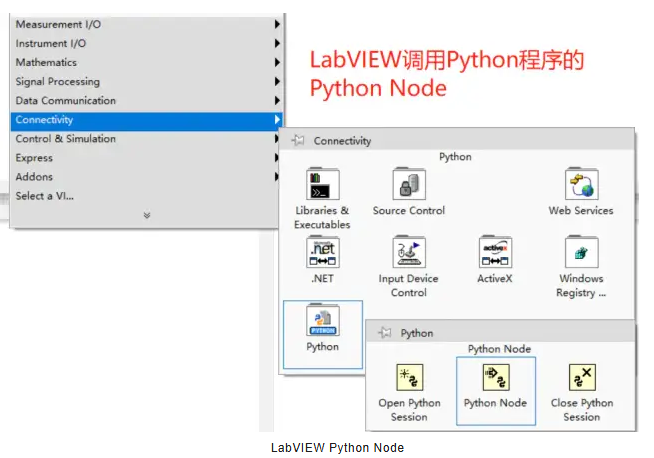
Task: Click the .NET palette icon
Action: (x=322, y=254)
